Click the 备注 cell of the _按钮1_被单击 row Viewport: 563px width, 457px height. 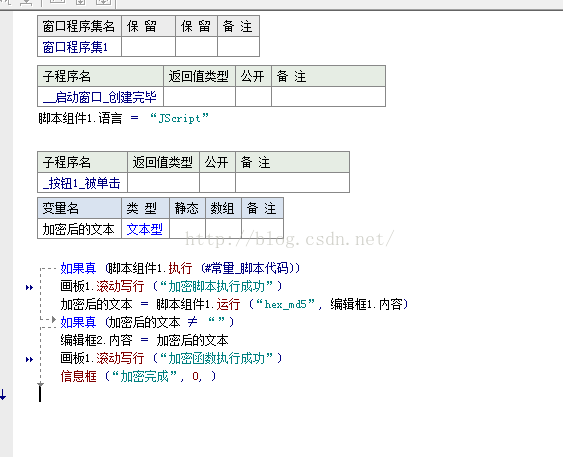(293, 183)
